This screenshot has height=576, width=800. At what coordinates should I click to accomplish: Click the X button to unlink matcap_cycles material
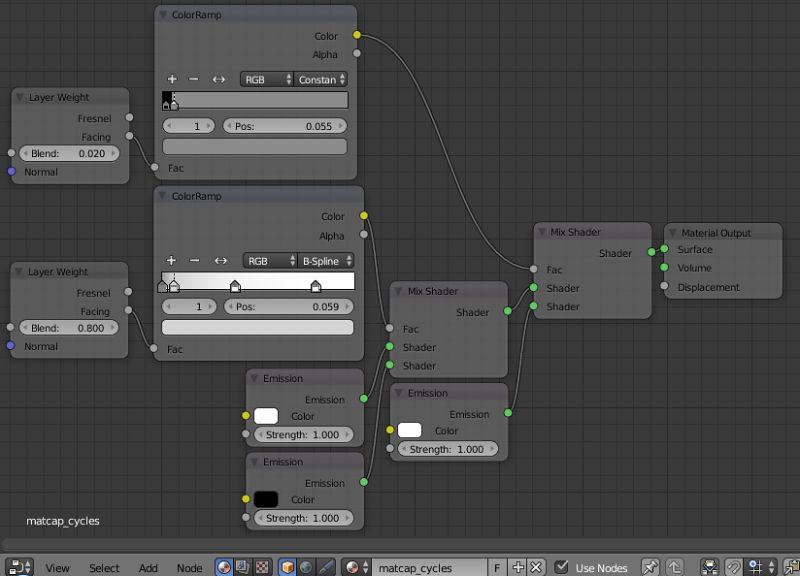(x=534, y=567)
